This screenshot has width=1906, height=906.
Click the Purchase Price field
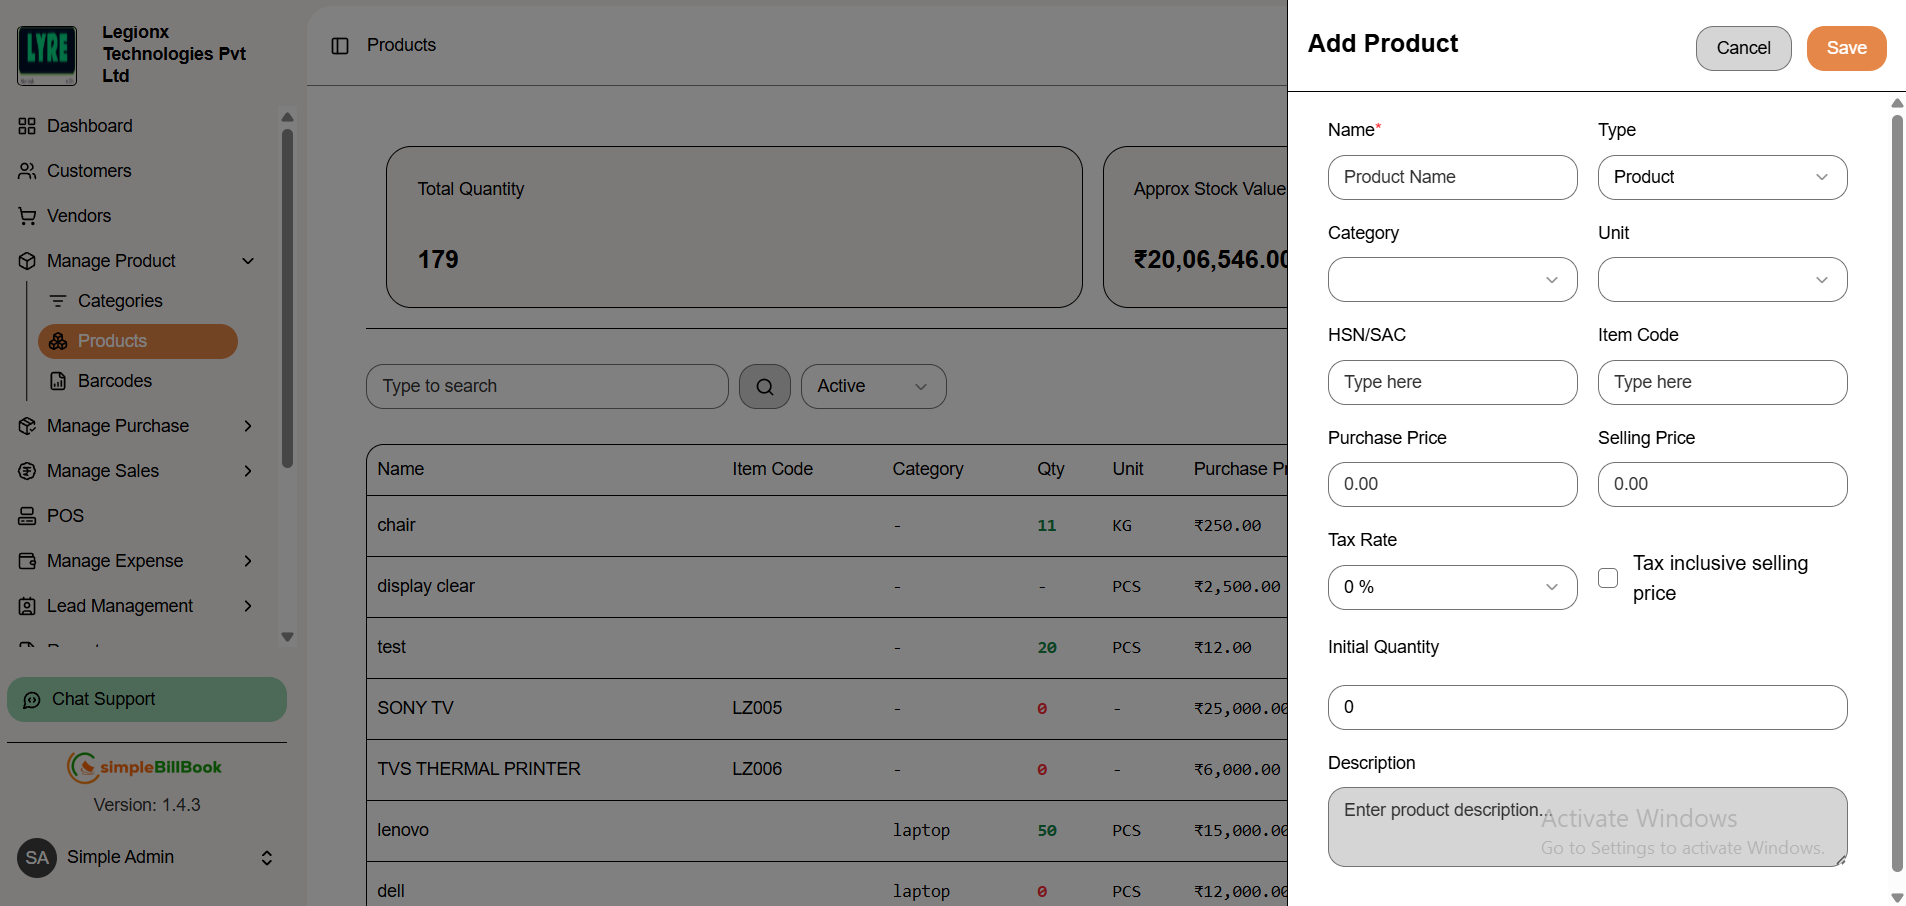[1452, 484]
